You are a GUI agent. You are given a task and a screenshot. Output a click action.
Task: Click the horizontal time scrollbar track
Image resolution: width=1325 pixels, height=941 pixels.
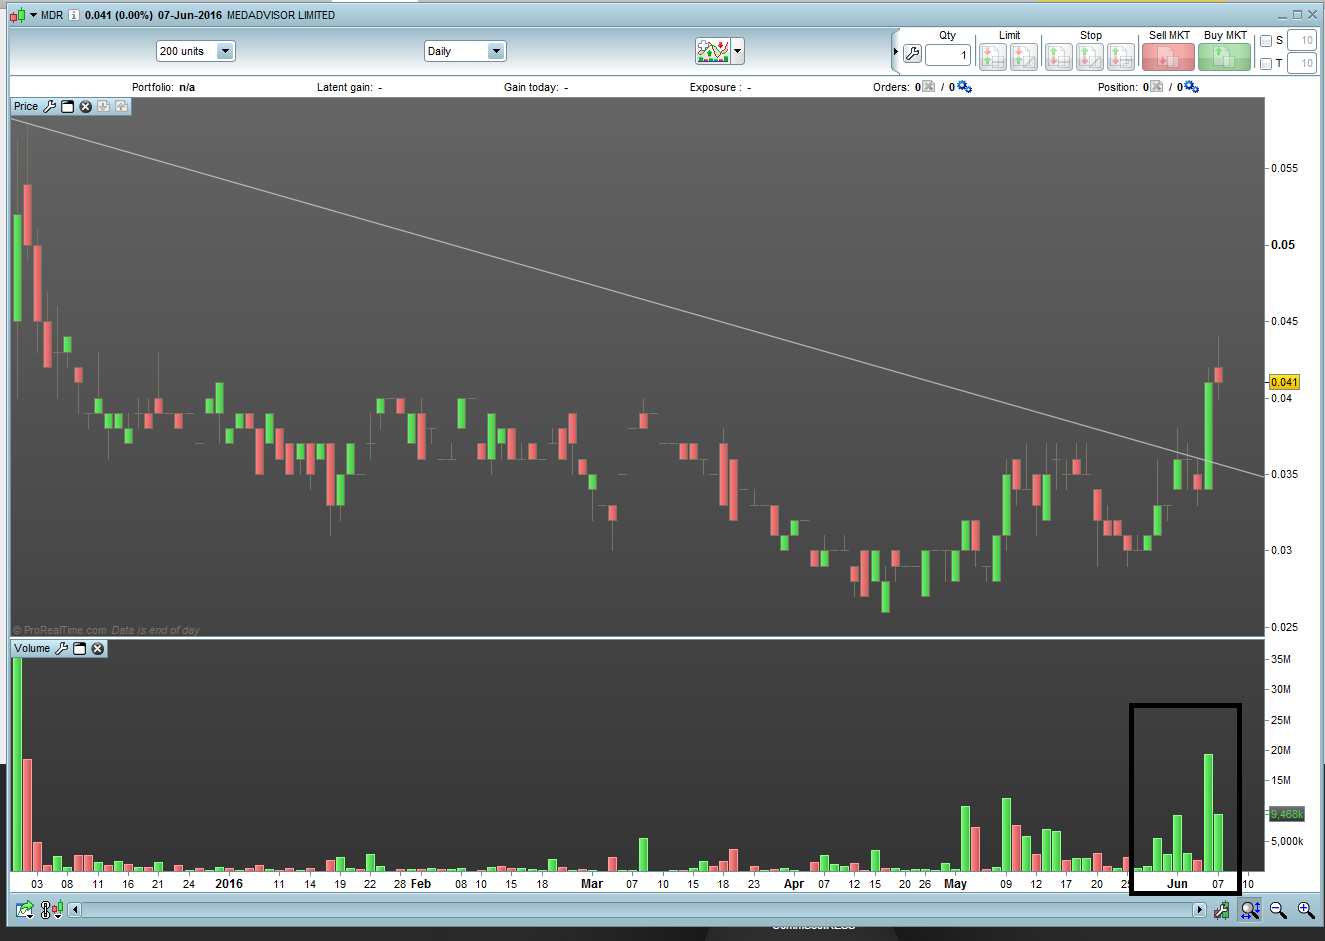[x=637, y=909]
